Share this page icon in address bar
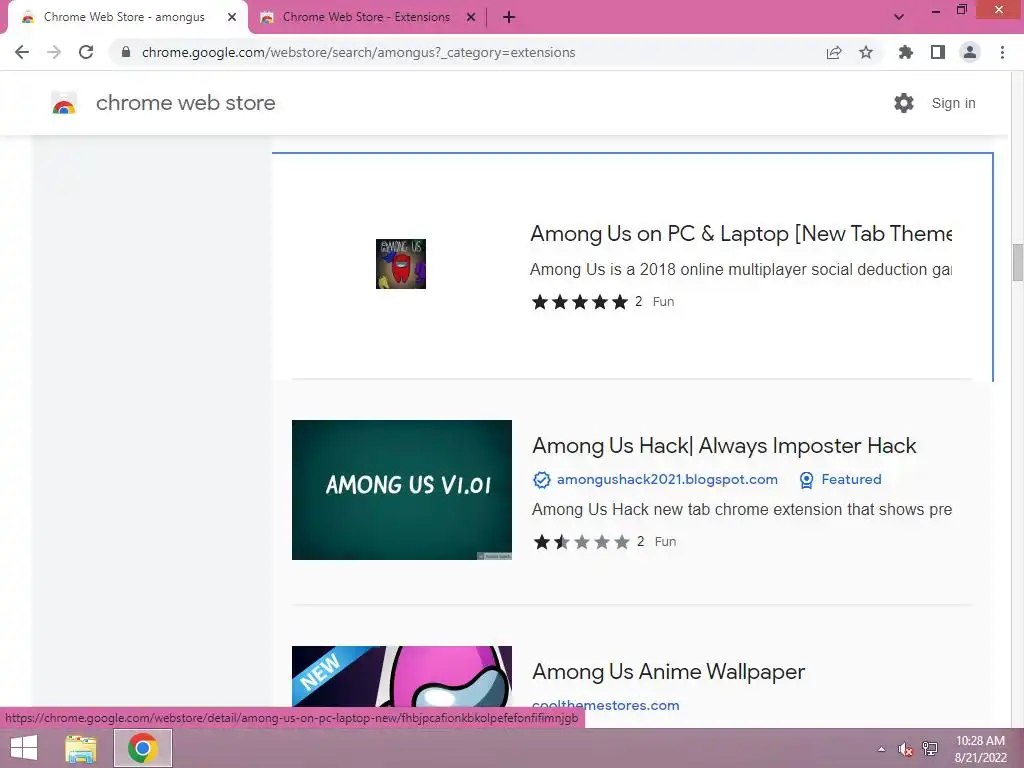Screen dimensions: 1024x768 coord(834,52)
